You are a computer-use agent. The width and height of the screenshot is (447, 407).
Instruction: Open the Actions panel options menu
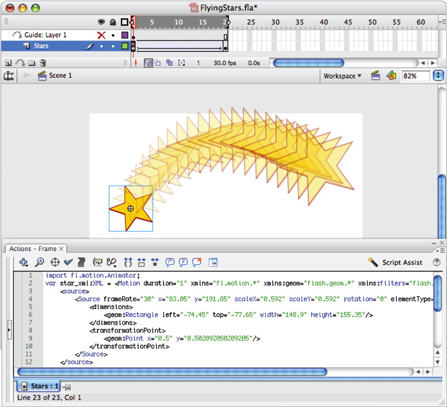[x=440, y=250]
